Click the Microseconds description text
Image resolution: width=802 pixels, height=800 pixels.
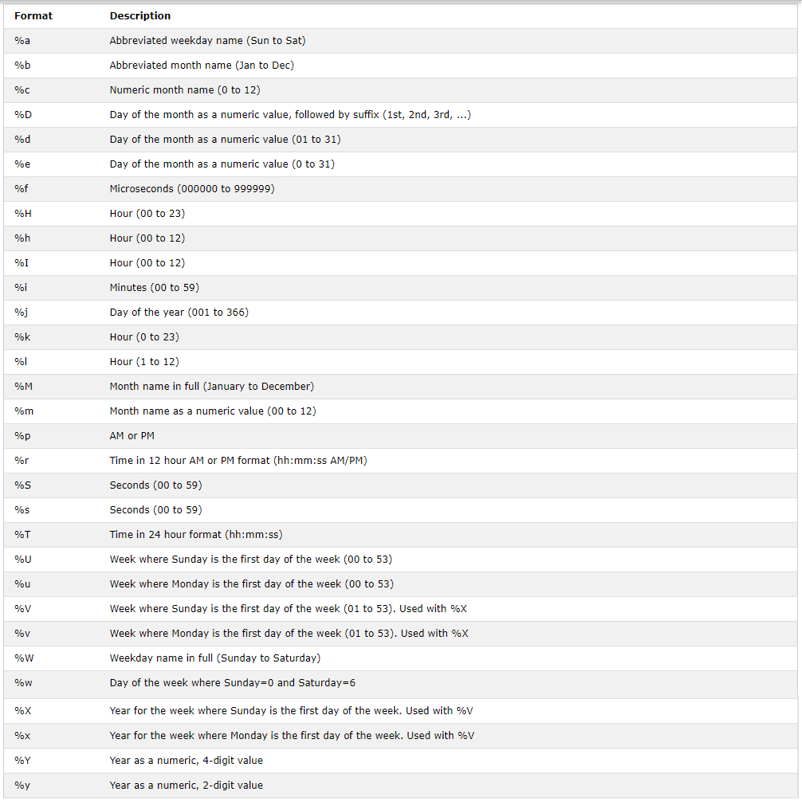(192, 189)
